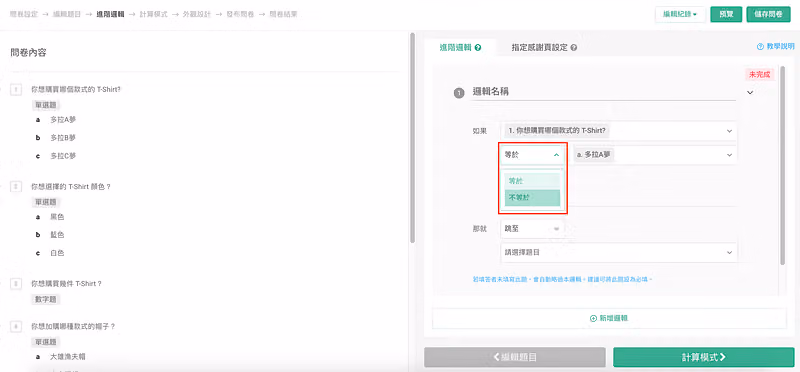Open the 如果 question dropdown
Viewport: 800px width, 372px height.
tap(619, 131)
